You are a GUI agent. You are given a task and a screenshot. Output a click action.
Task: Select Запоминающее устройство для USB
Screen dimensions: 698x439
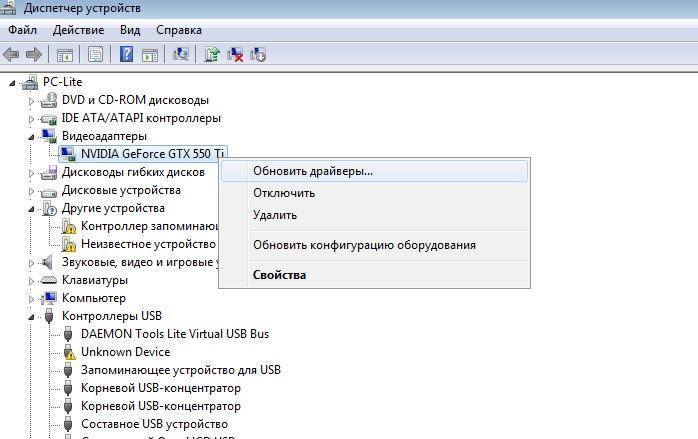[x=181, y=370]
